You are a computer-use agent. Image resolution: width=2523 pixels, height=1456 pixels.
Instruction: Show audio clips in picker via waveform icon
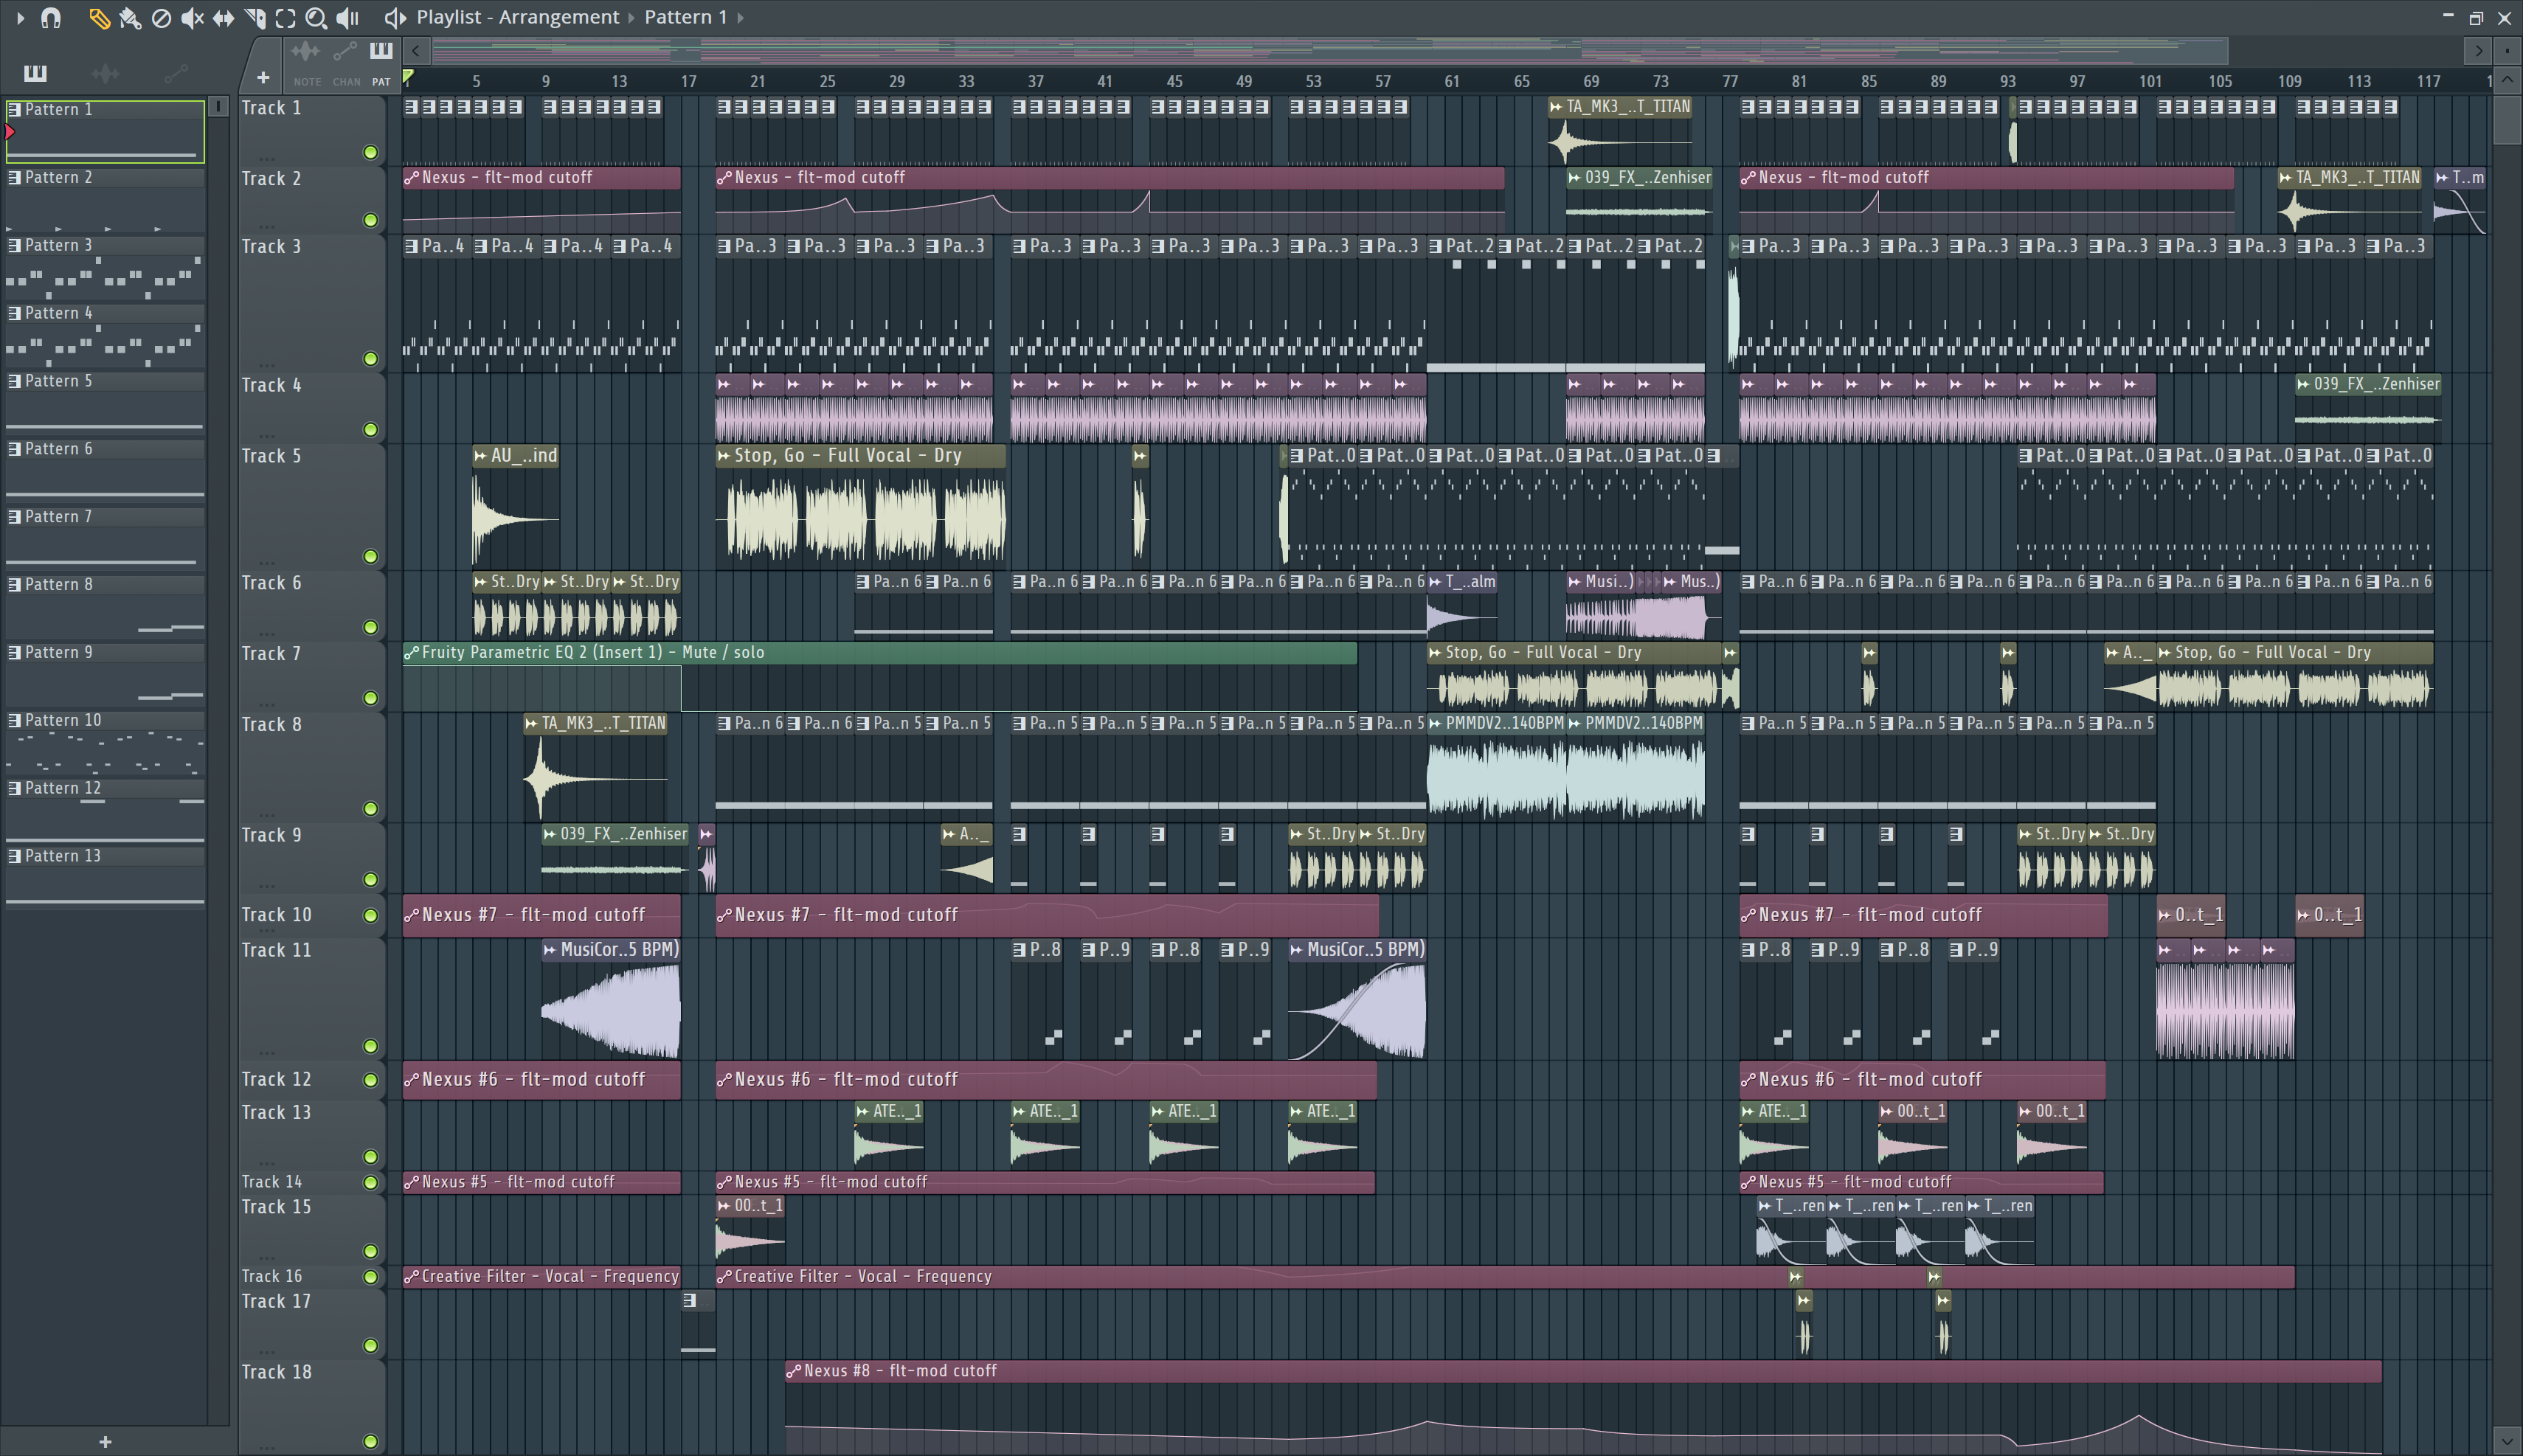coord(105,73)
